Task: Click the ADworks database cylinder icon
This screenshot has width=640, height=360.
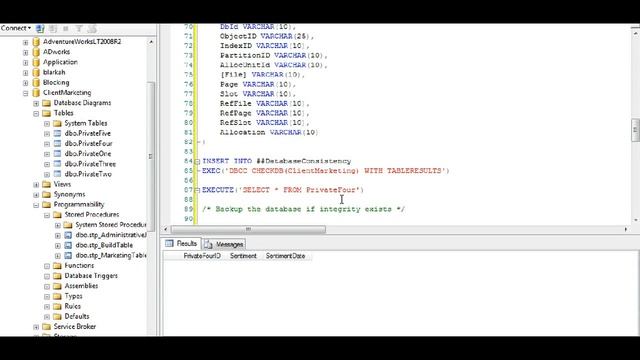Action: point(36,52)
